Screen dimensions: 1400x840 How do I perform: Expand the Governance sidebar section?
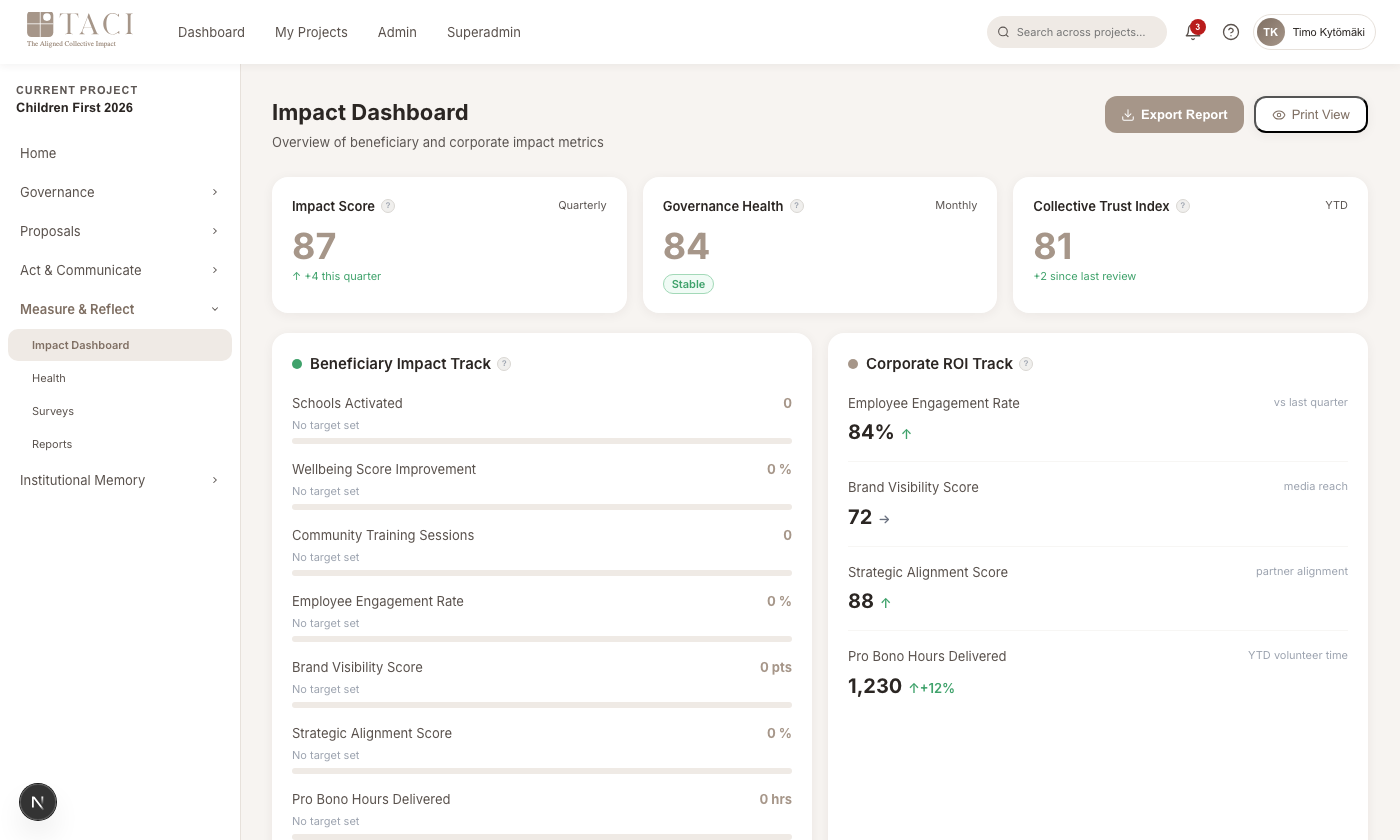[x=120, y=192]
